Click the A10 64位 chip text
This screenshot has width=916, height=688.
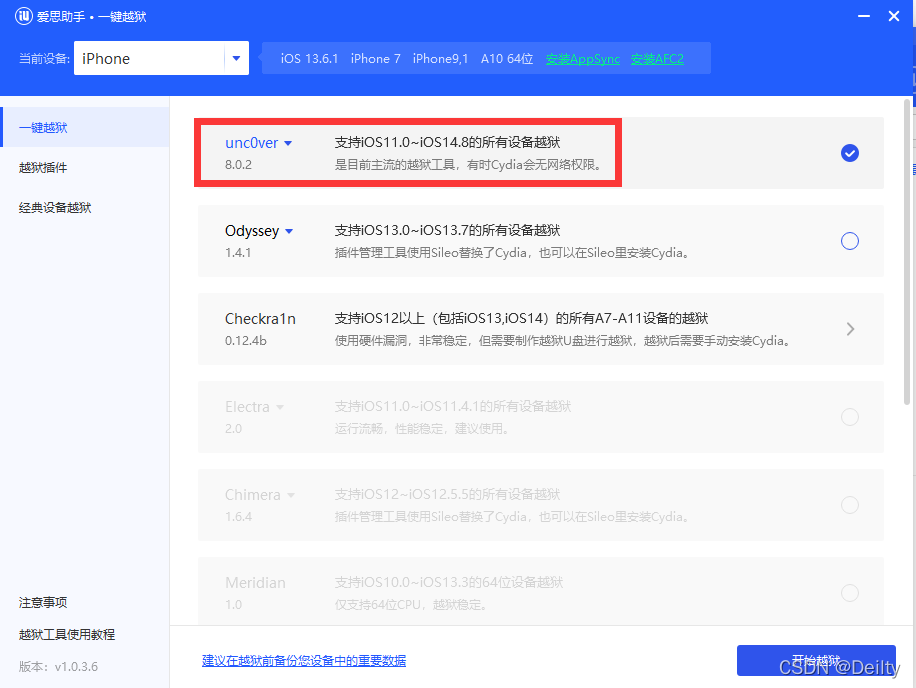pyautogui.click(x=507, y=59)
